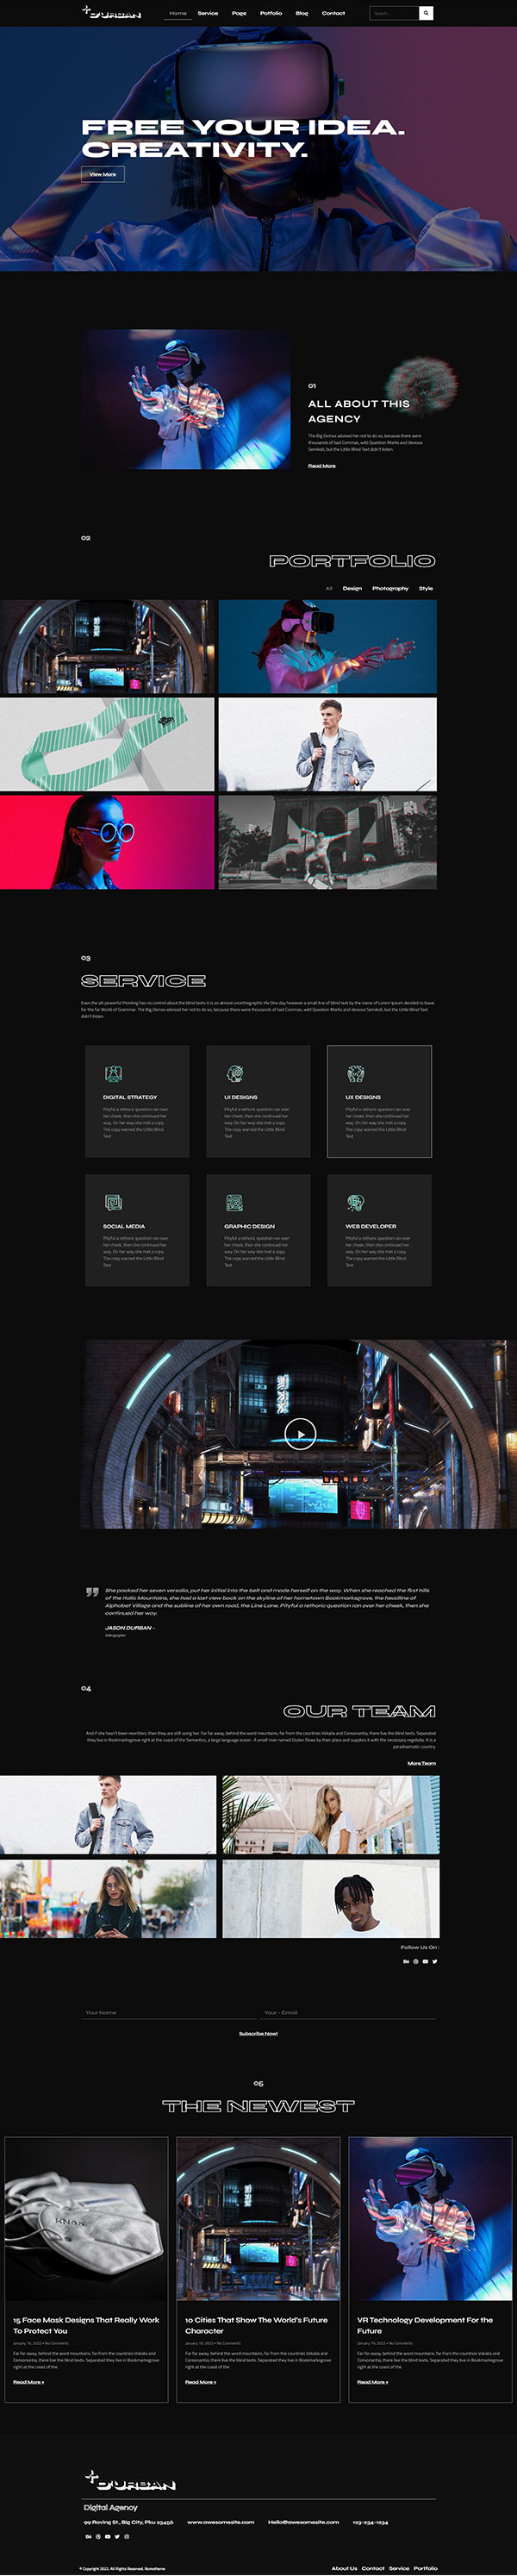Screen dimensions: 517x2576
Task: Click the UX Designs service icon
Action: (355, 1073)
